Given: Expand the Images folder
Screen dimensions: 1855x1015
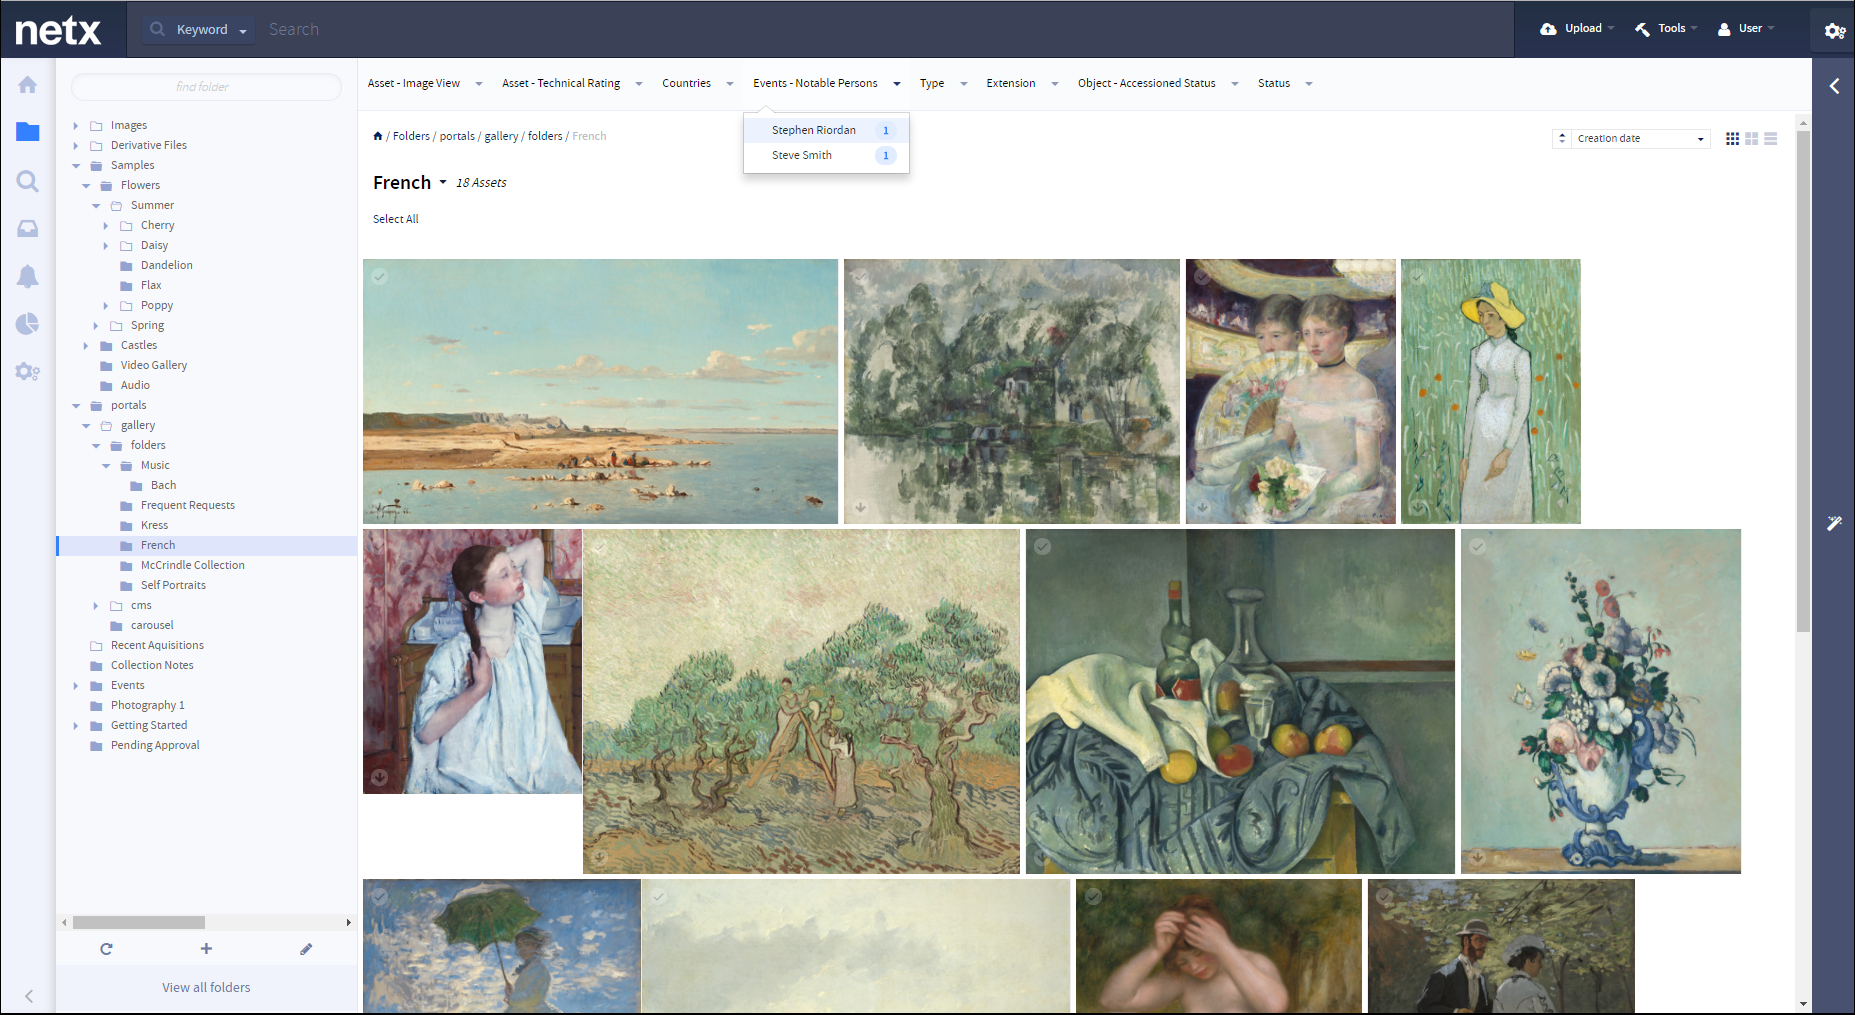Looking at the screenshot, I should coord(75,126).
